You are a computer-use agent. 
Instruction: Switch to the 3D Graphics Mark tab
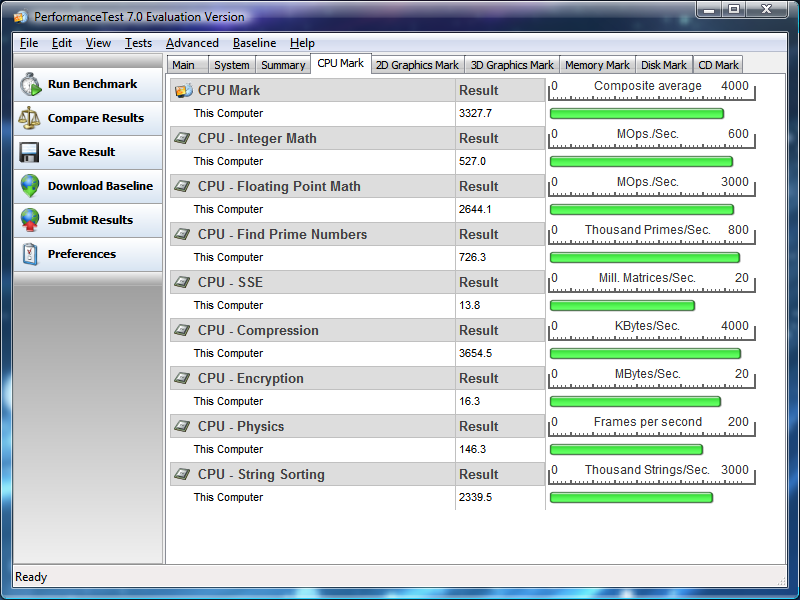pos(512,65)
